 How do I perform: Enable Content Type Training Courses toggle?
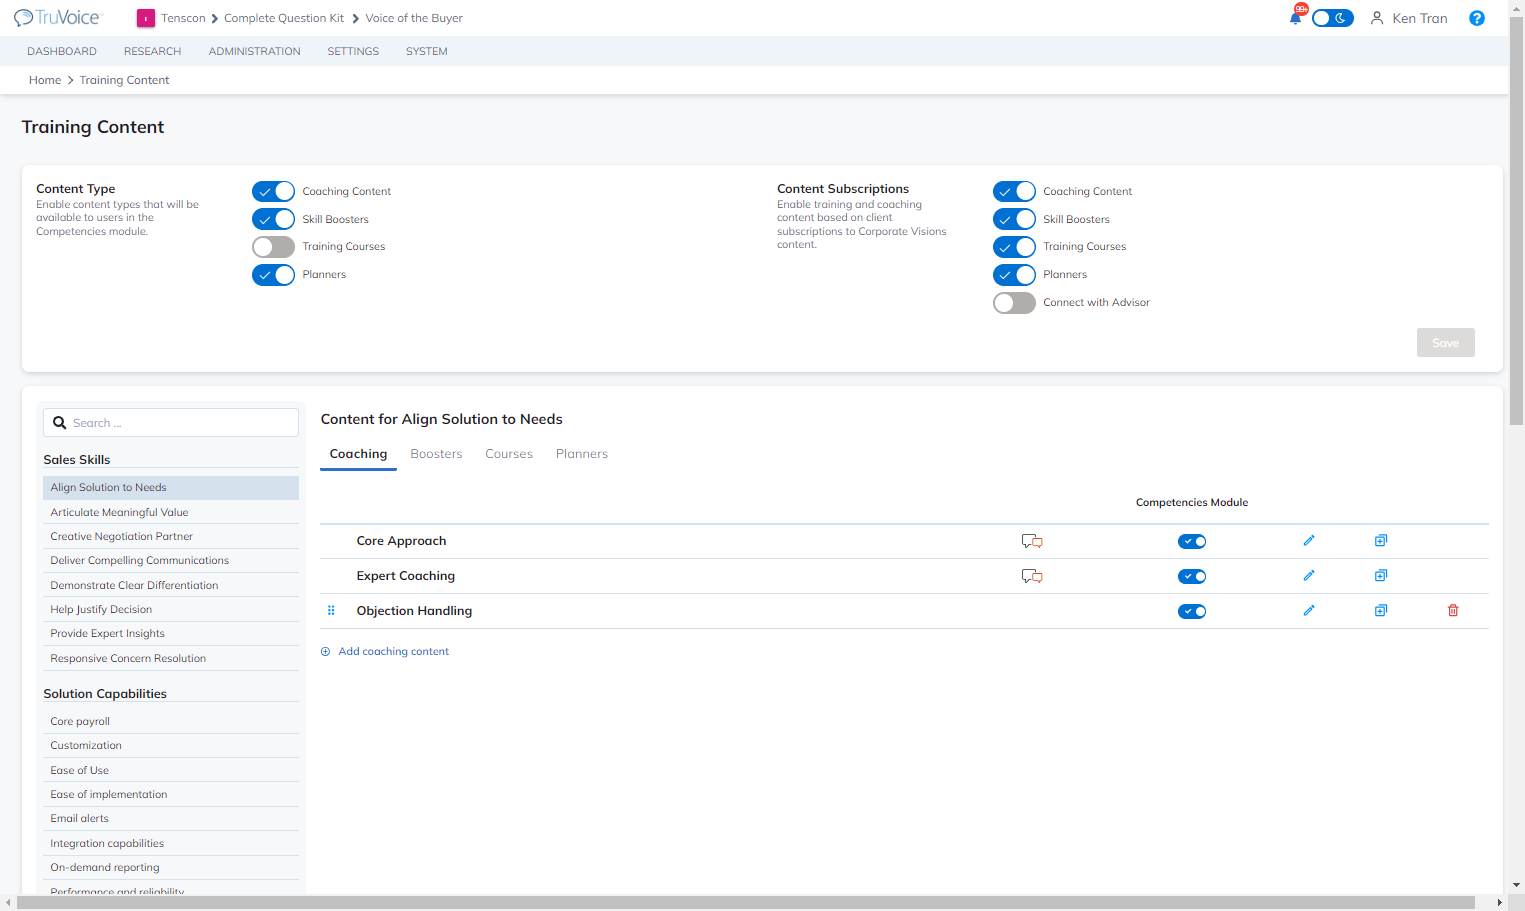[x=273, y=247]
